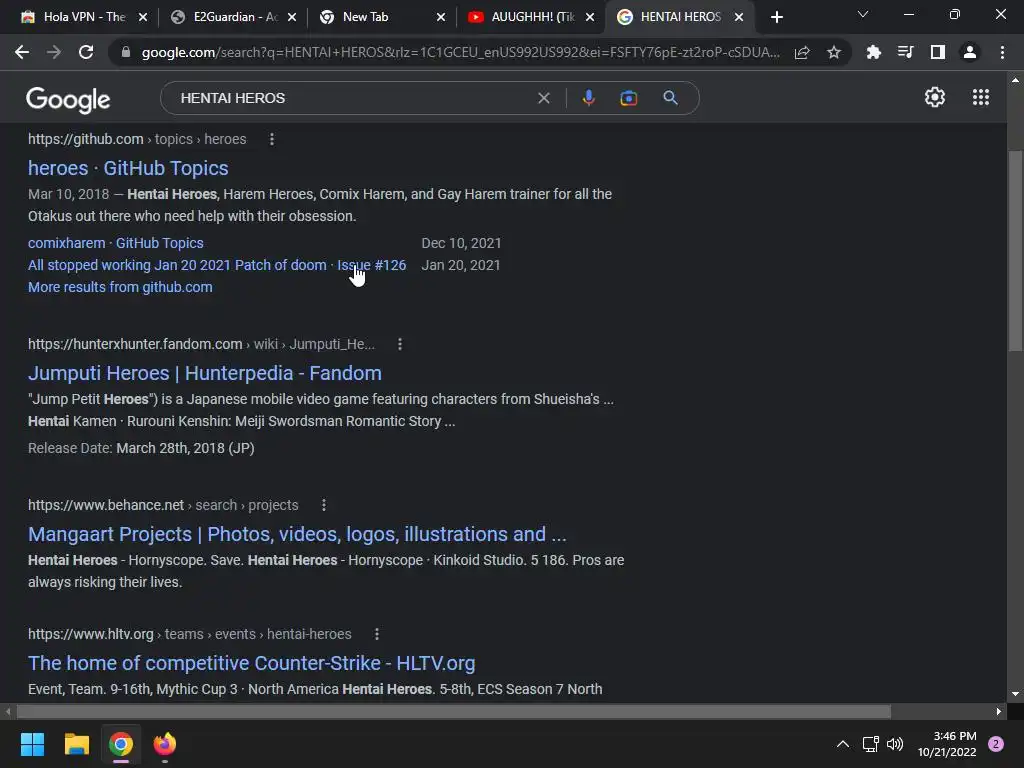Click the address bar URL
This screenshot has width=1024, height=768.
tap(460, 52)
